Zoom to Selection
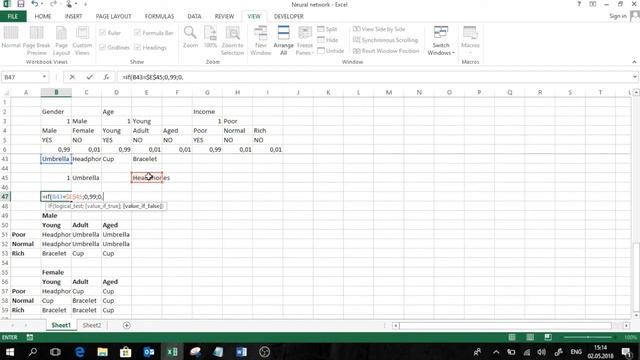 point(232,41)
